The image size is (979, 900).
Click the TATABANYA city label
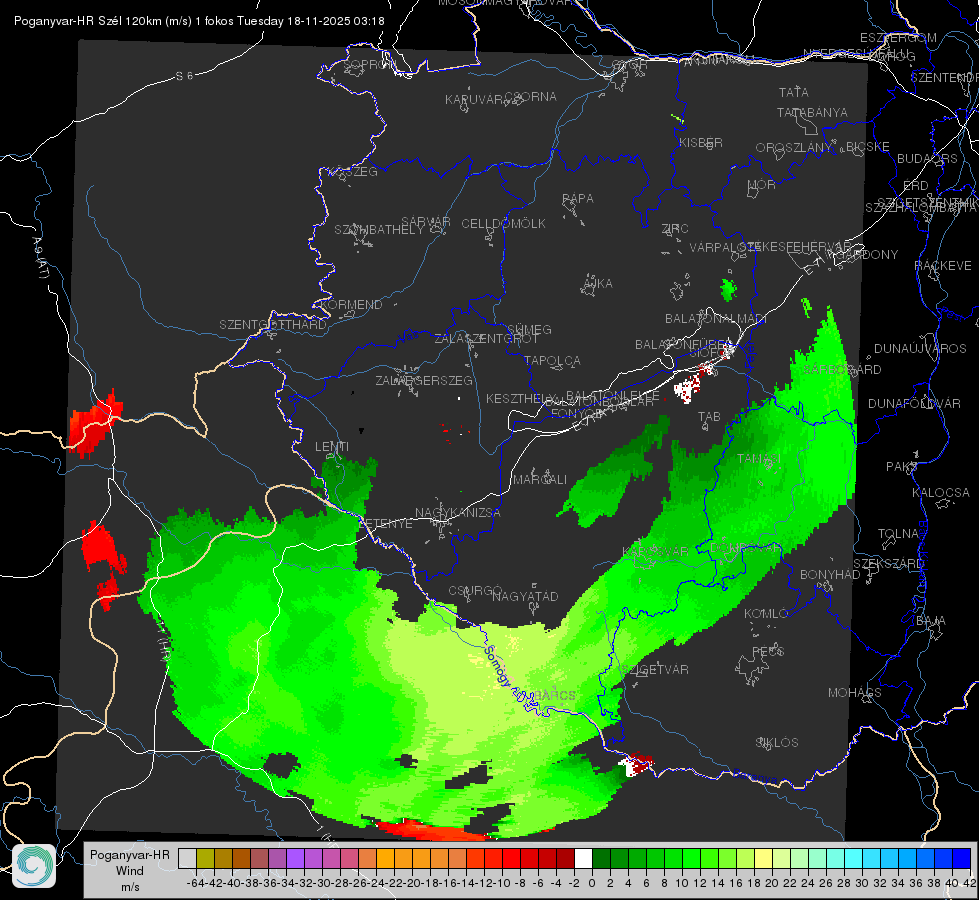pyautogui.click(x=812, y=112)
